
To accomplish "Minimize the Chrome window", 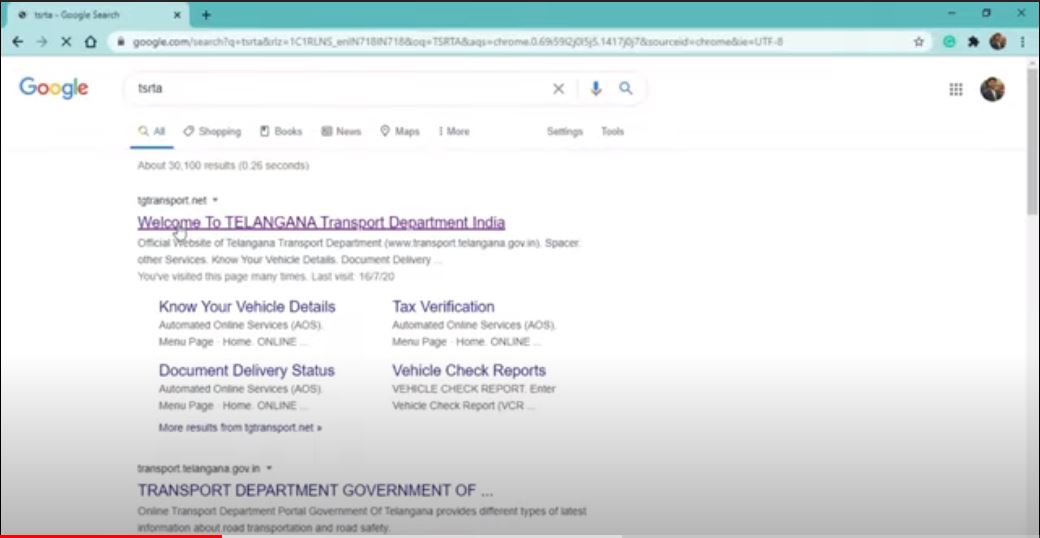I will pyautogui.click(x=952, y=13).
